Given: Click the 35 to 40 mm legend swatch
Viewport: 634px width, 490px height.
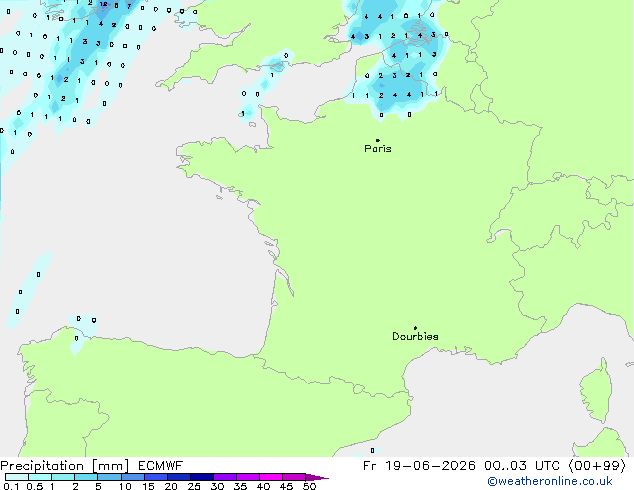Looking at the screenshot, I should 247,477.
